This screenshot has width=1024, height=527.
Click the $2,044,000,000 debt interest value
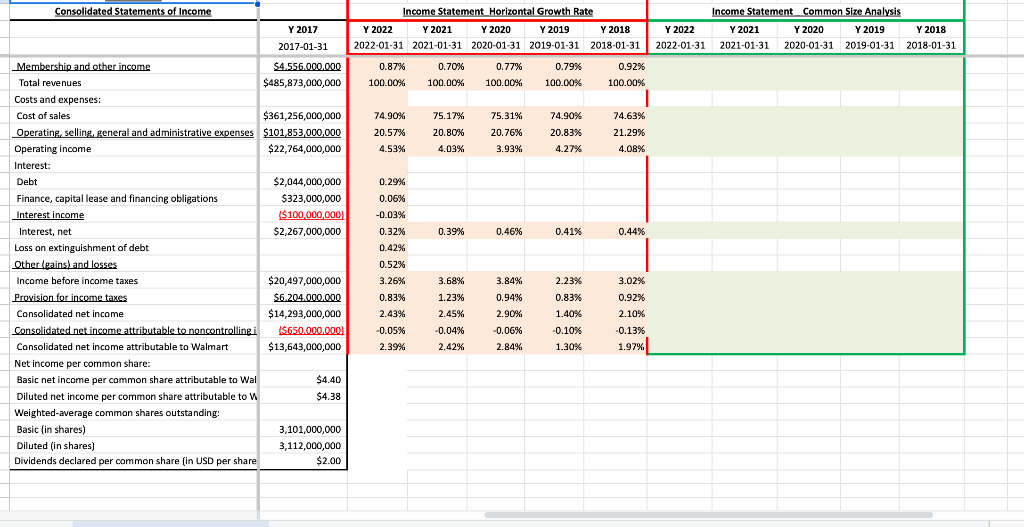click(x=307, y=182)
